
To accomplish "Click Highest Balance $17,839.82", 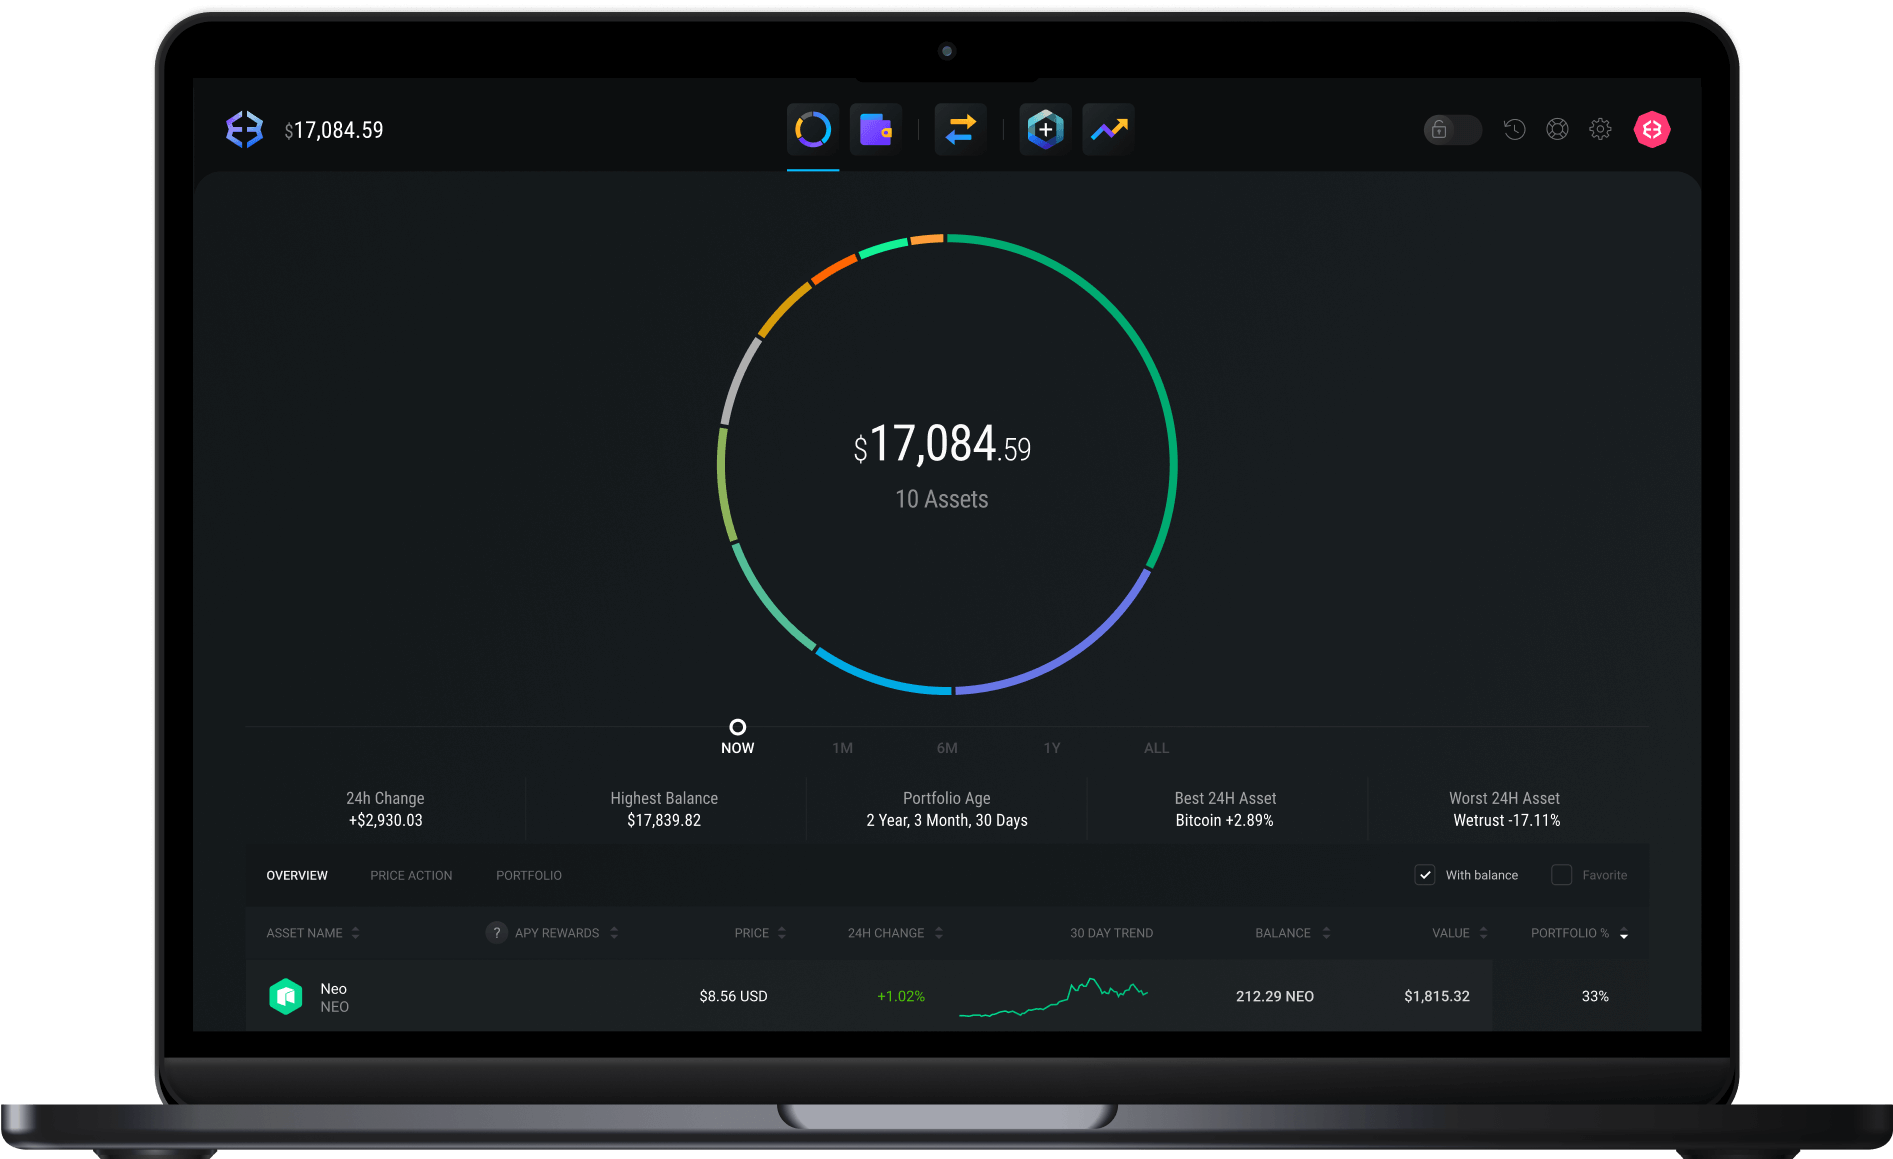I will 664,820.
